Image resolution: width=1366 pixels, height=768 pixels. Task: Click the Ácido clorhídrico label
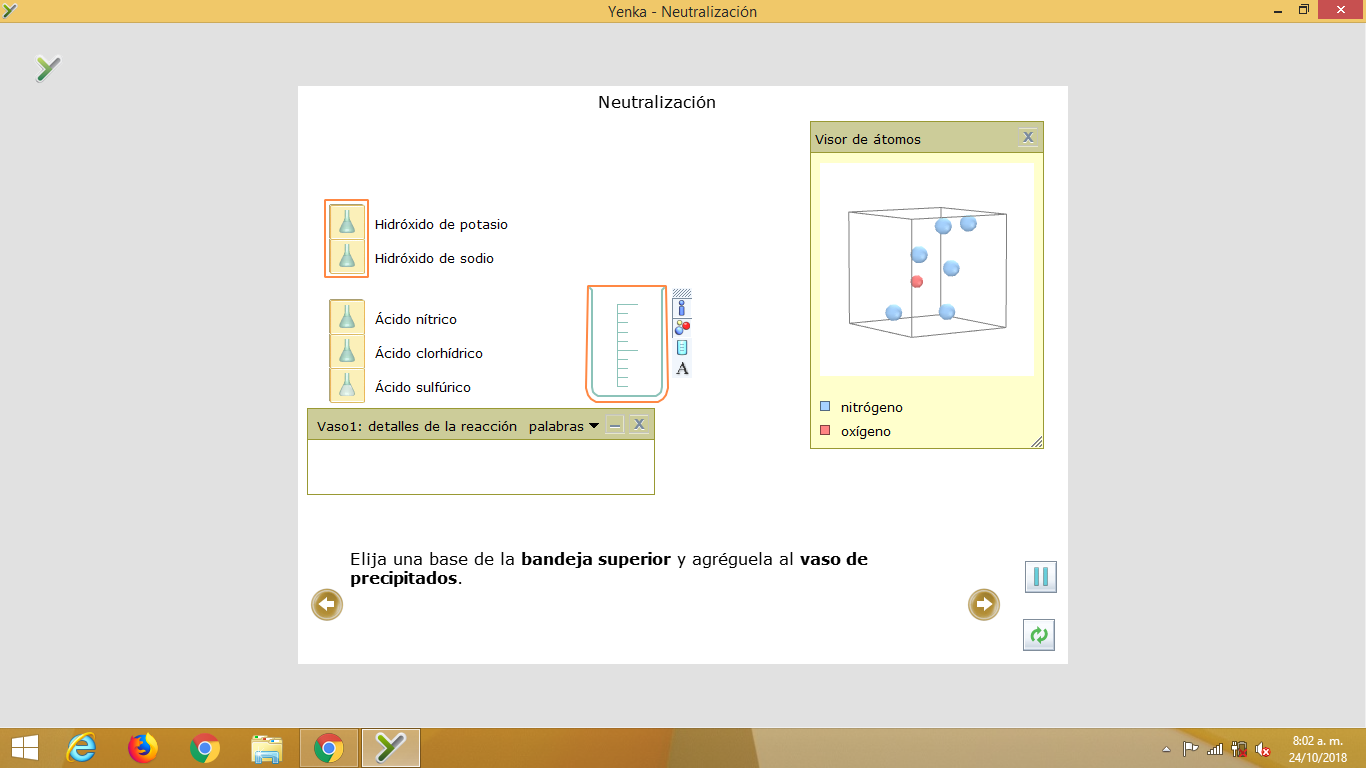click(x=429, y=353)
